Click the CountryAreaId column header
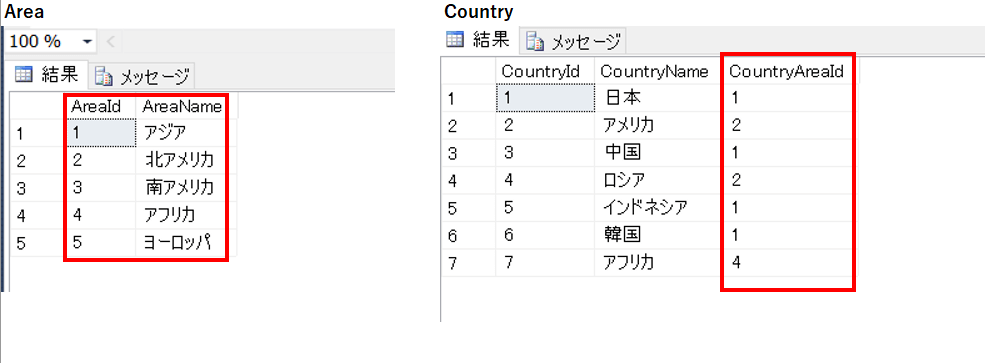 pyautogui.click(x=787, y=72)
